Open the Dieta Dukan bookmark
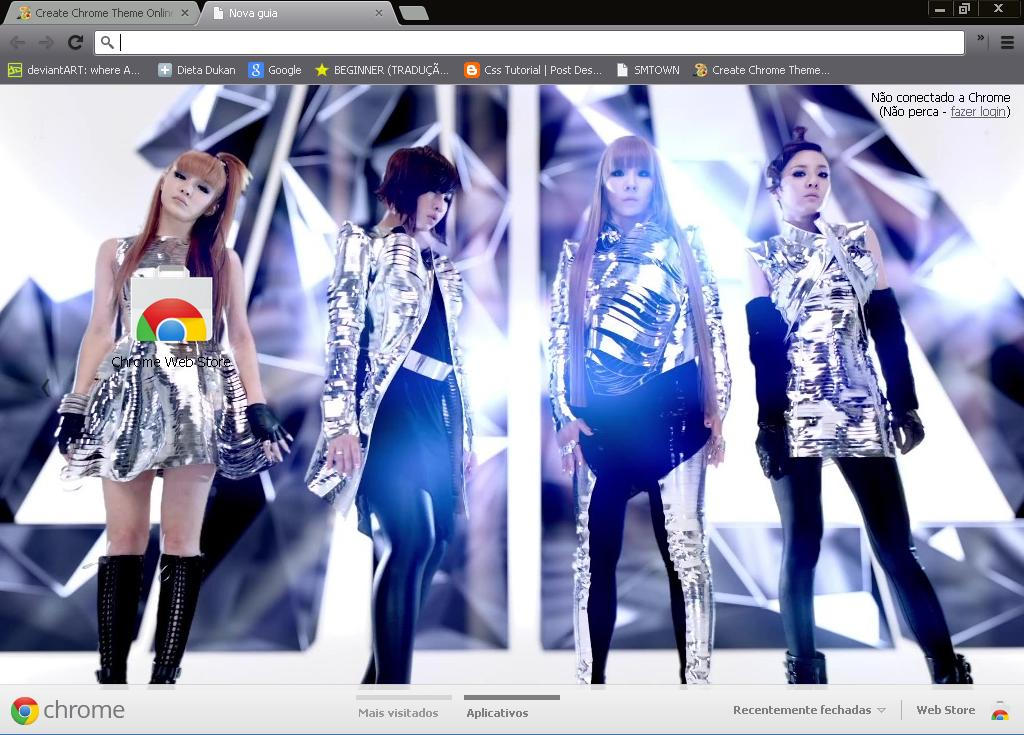Screen dimensions: 1024x735 click(195, 70)
